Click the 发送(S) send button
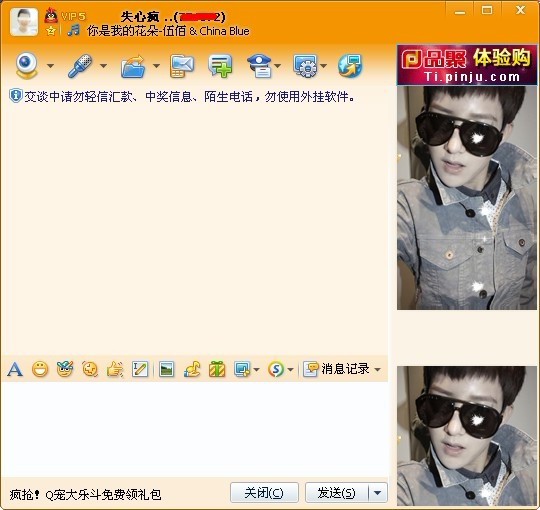The height and width of the screenshot is (510, 540). pyautogui.click(x=336, y=493)
